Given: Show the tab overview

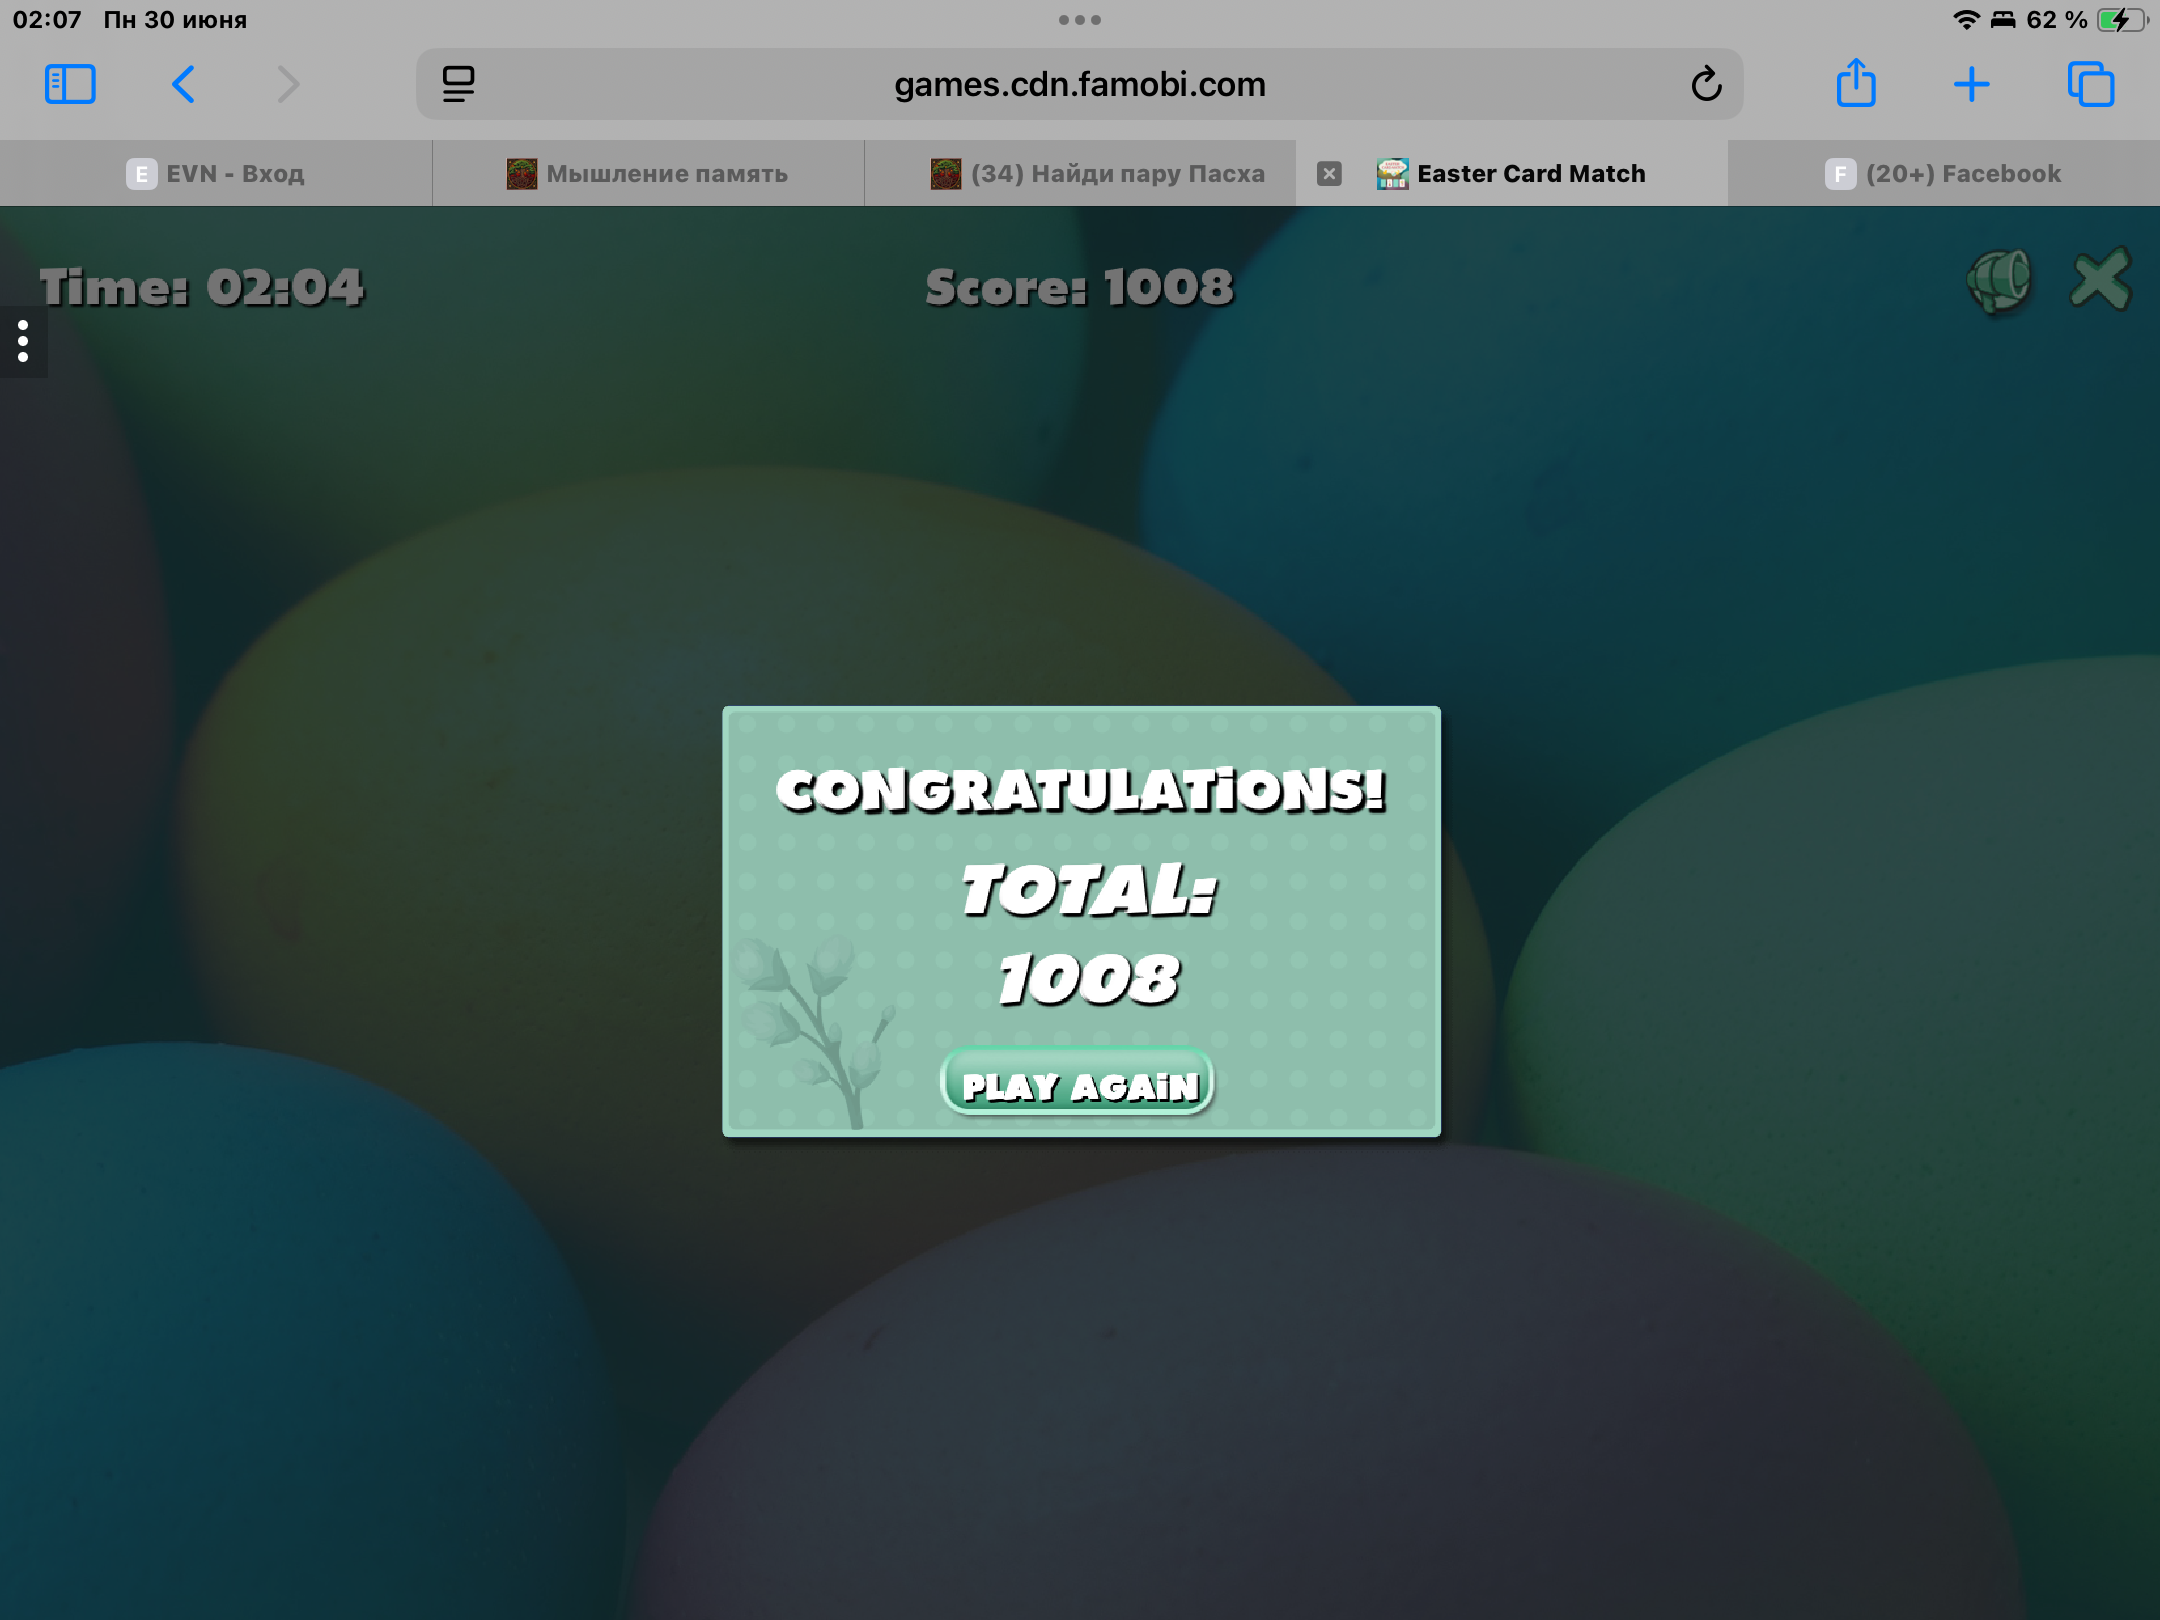Looking at the screenshot, I should pyautogui.click(x=2090, y=84).
